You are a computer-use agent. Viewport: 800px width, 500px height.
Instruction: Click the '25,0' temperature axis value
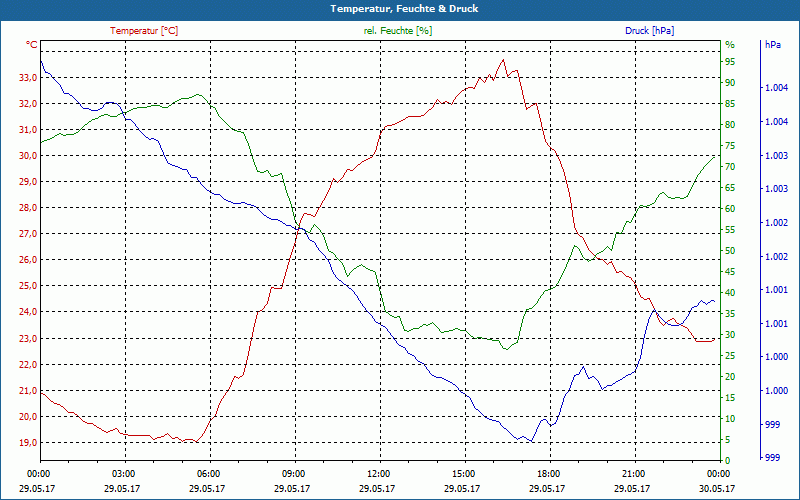point(28,286)
